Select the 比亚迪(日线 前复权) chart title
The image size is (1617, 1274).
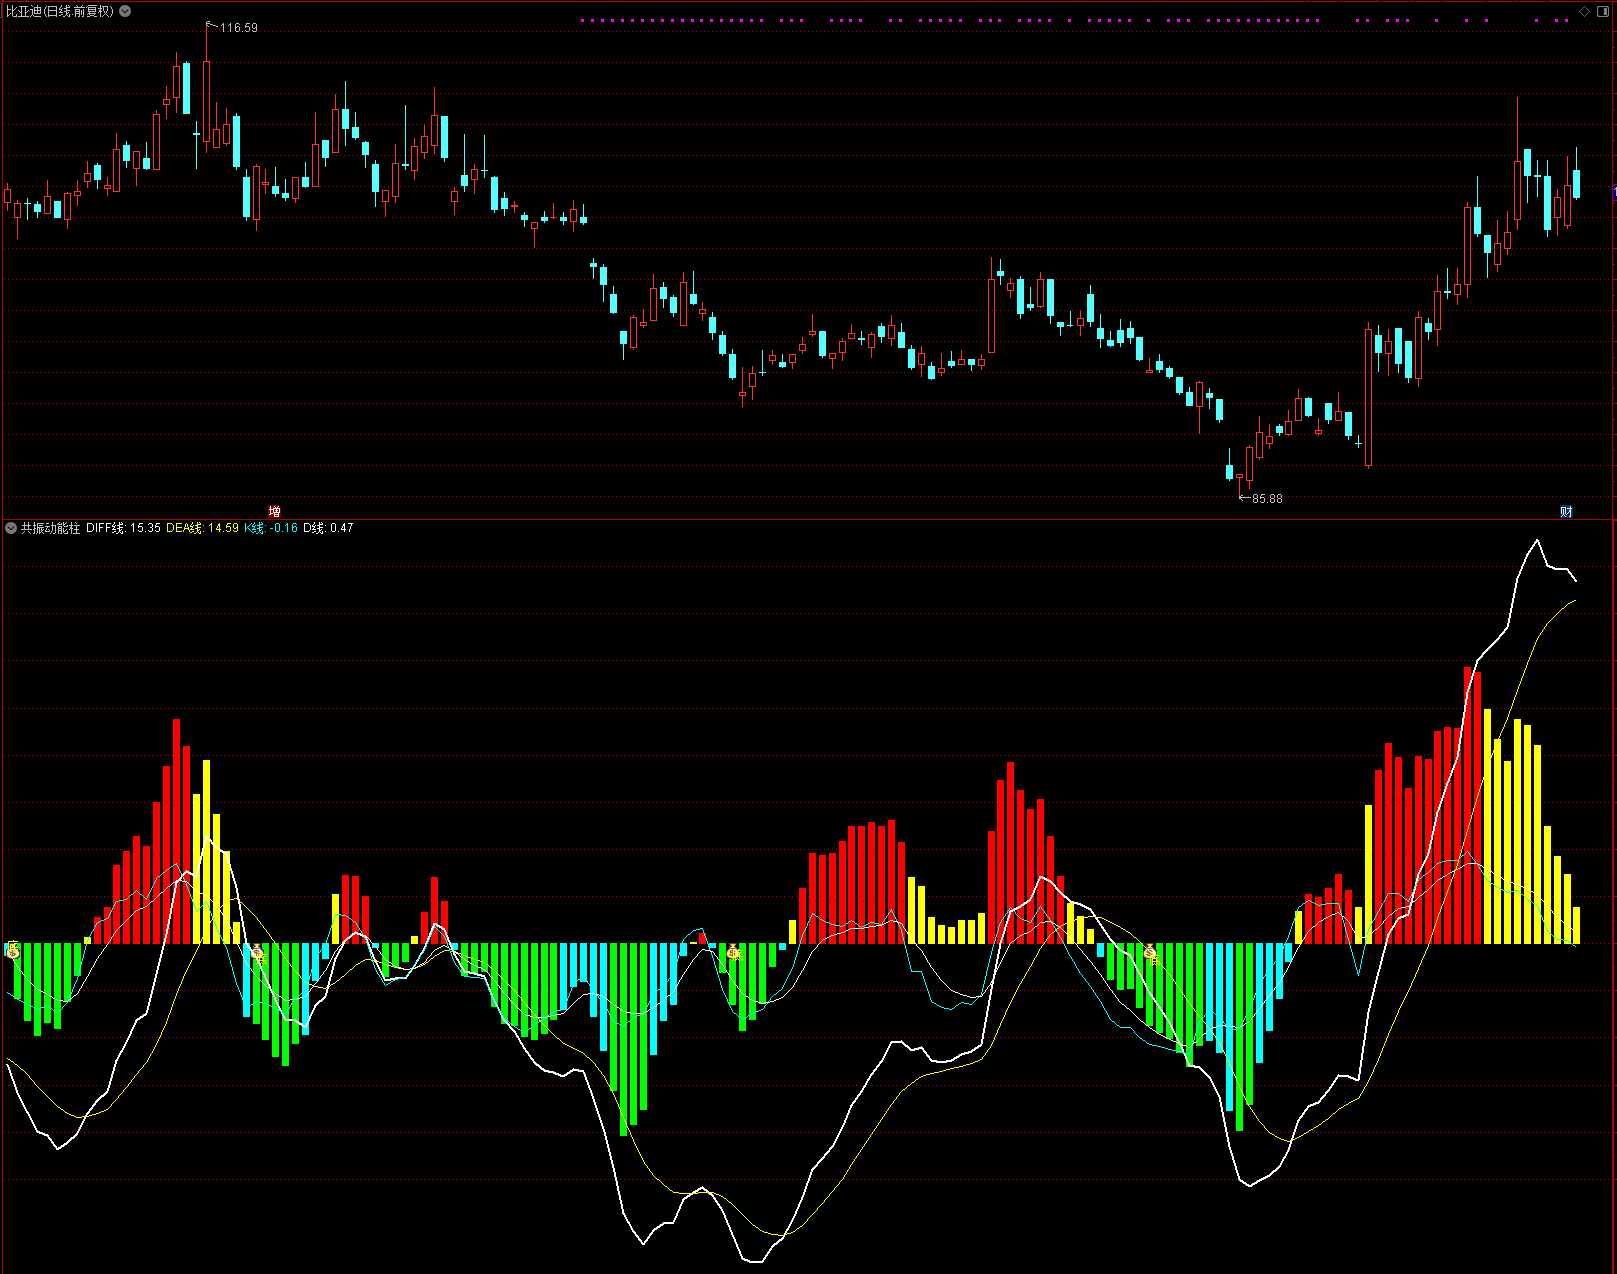tap(60, 11)
